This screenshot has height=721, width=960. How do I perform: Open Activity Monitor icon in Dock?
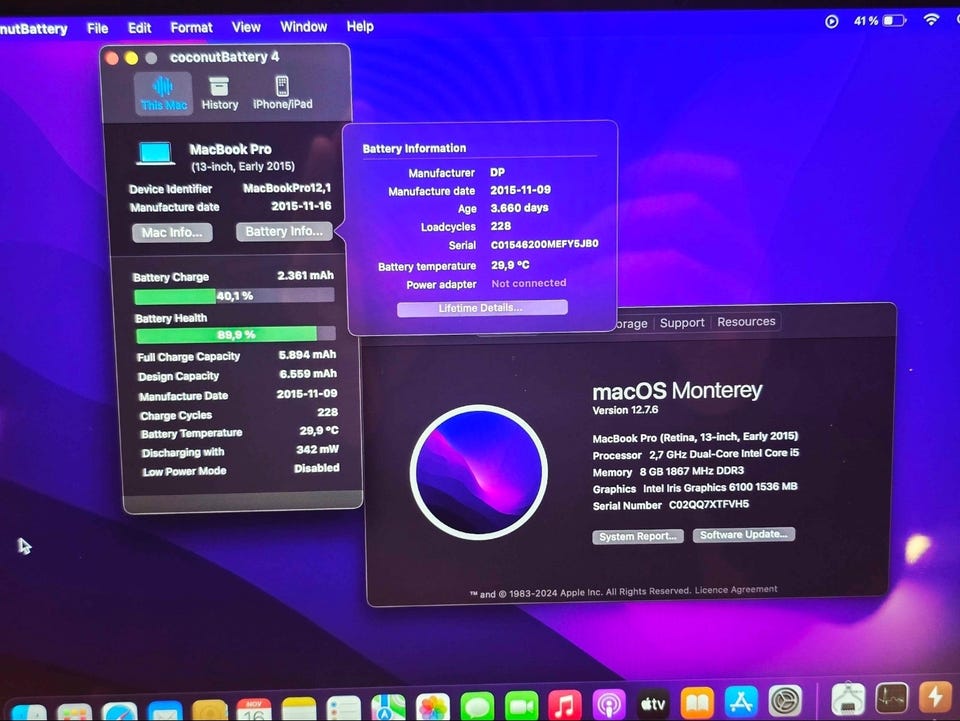pyautogui.click(x=892, y=697)
